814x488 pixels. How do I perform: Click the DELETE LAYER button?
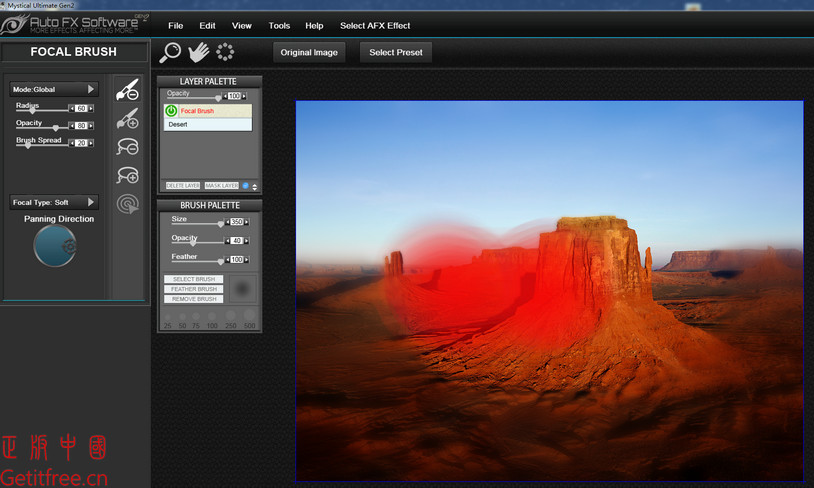click(183, 185)
